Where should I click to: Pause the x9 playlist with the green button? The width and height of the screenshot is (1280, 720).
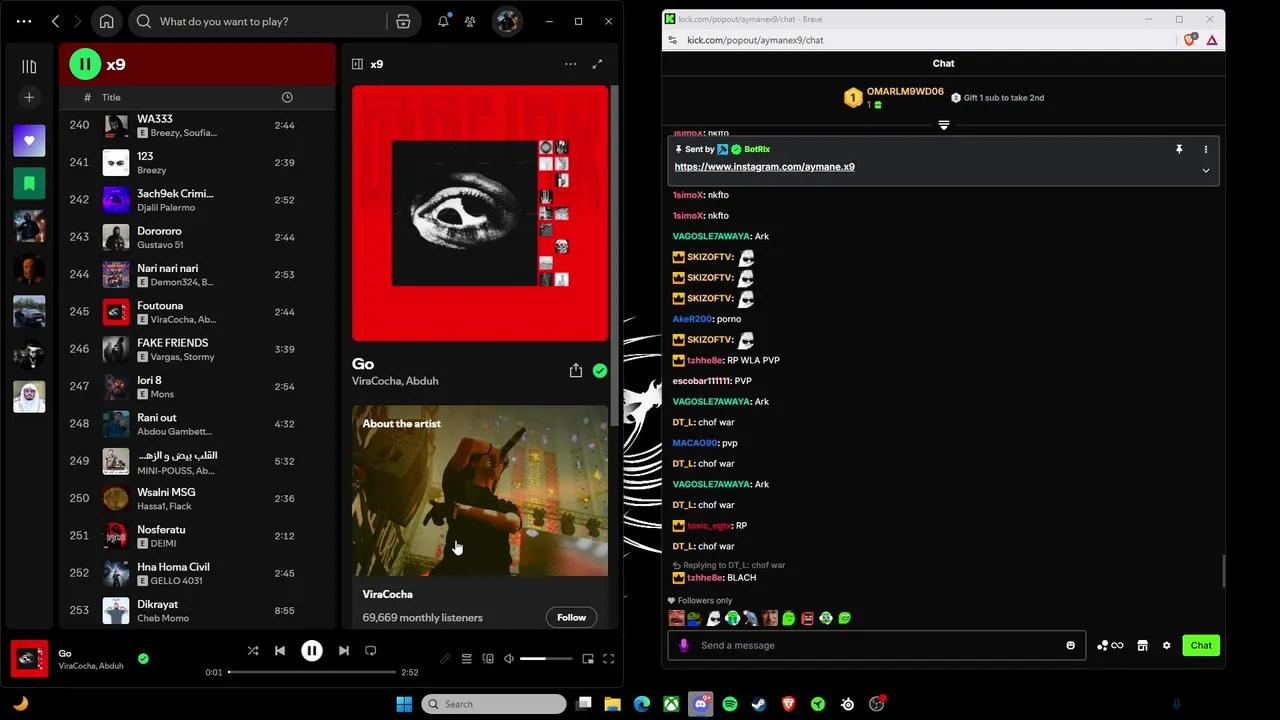[x=85, y=64]
